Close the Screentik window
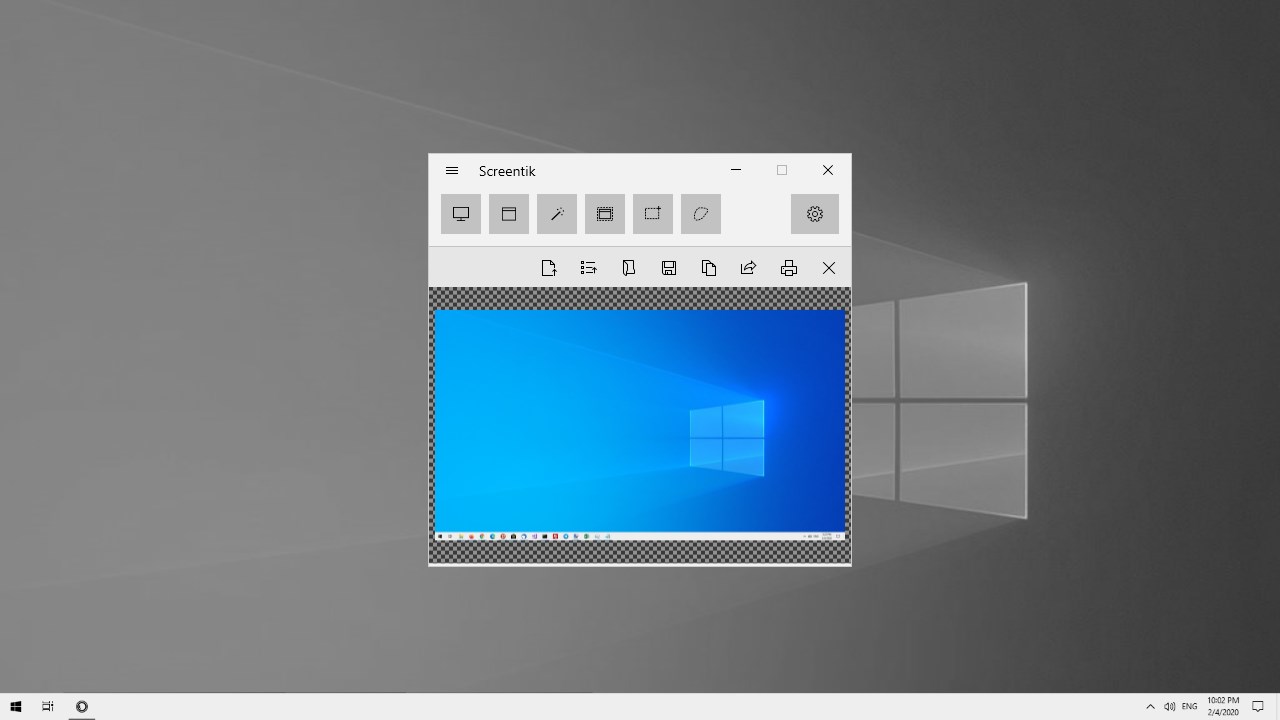The image size is (1280, 720). coord(828,171)
